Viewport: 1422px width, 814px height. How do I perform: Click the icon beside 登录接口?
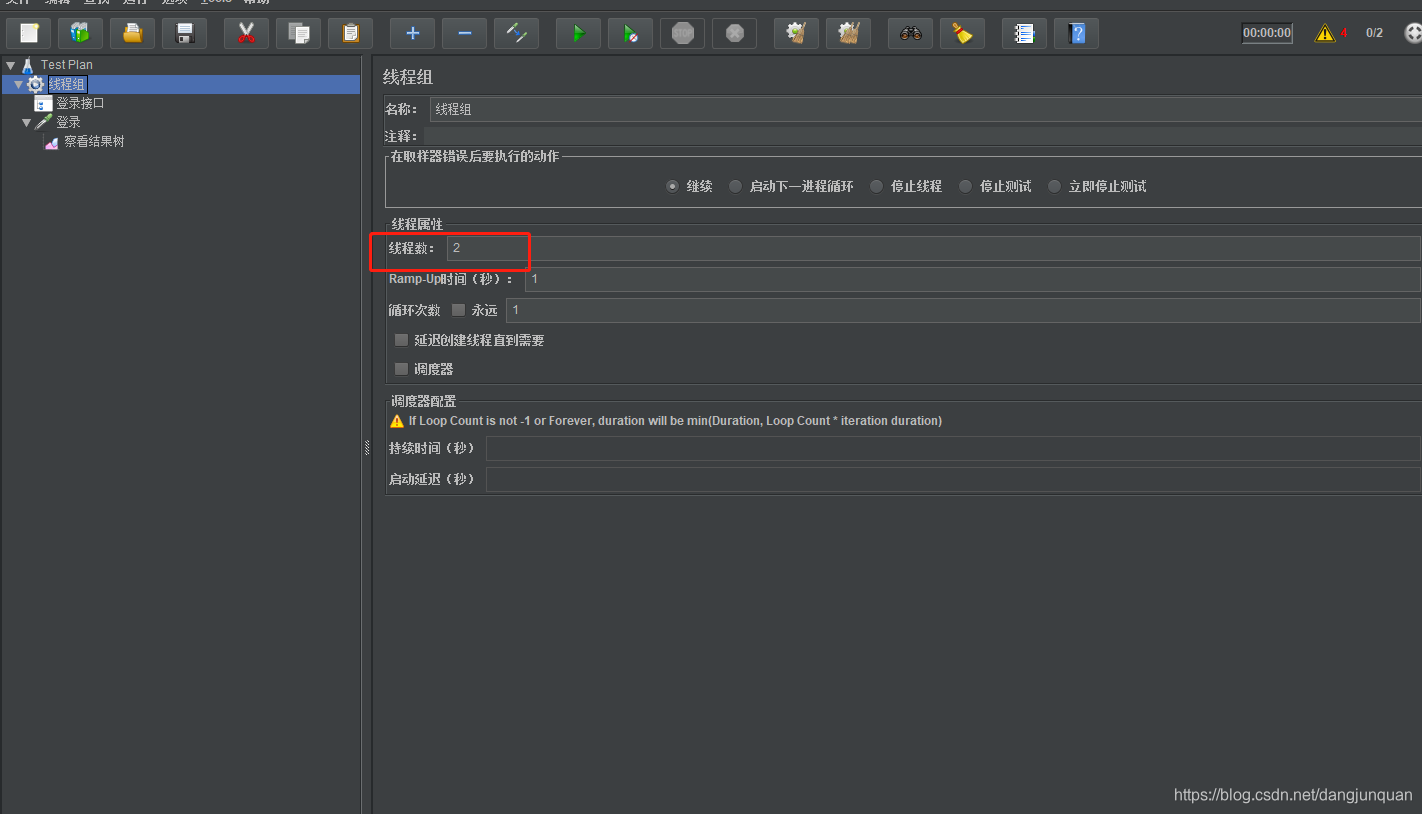43,103
